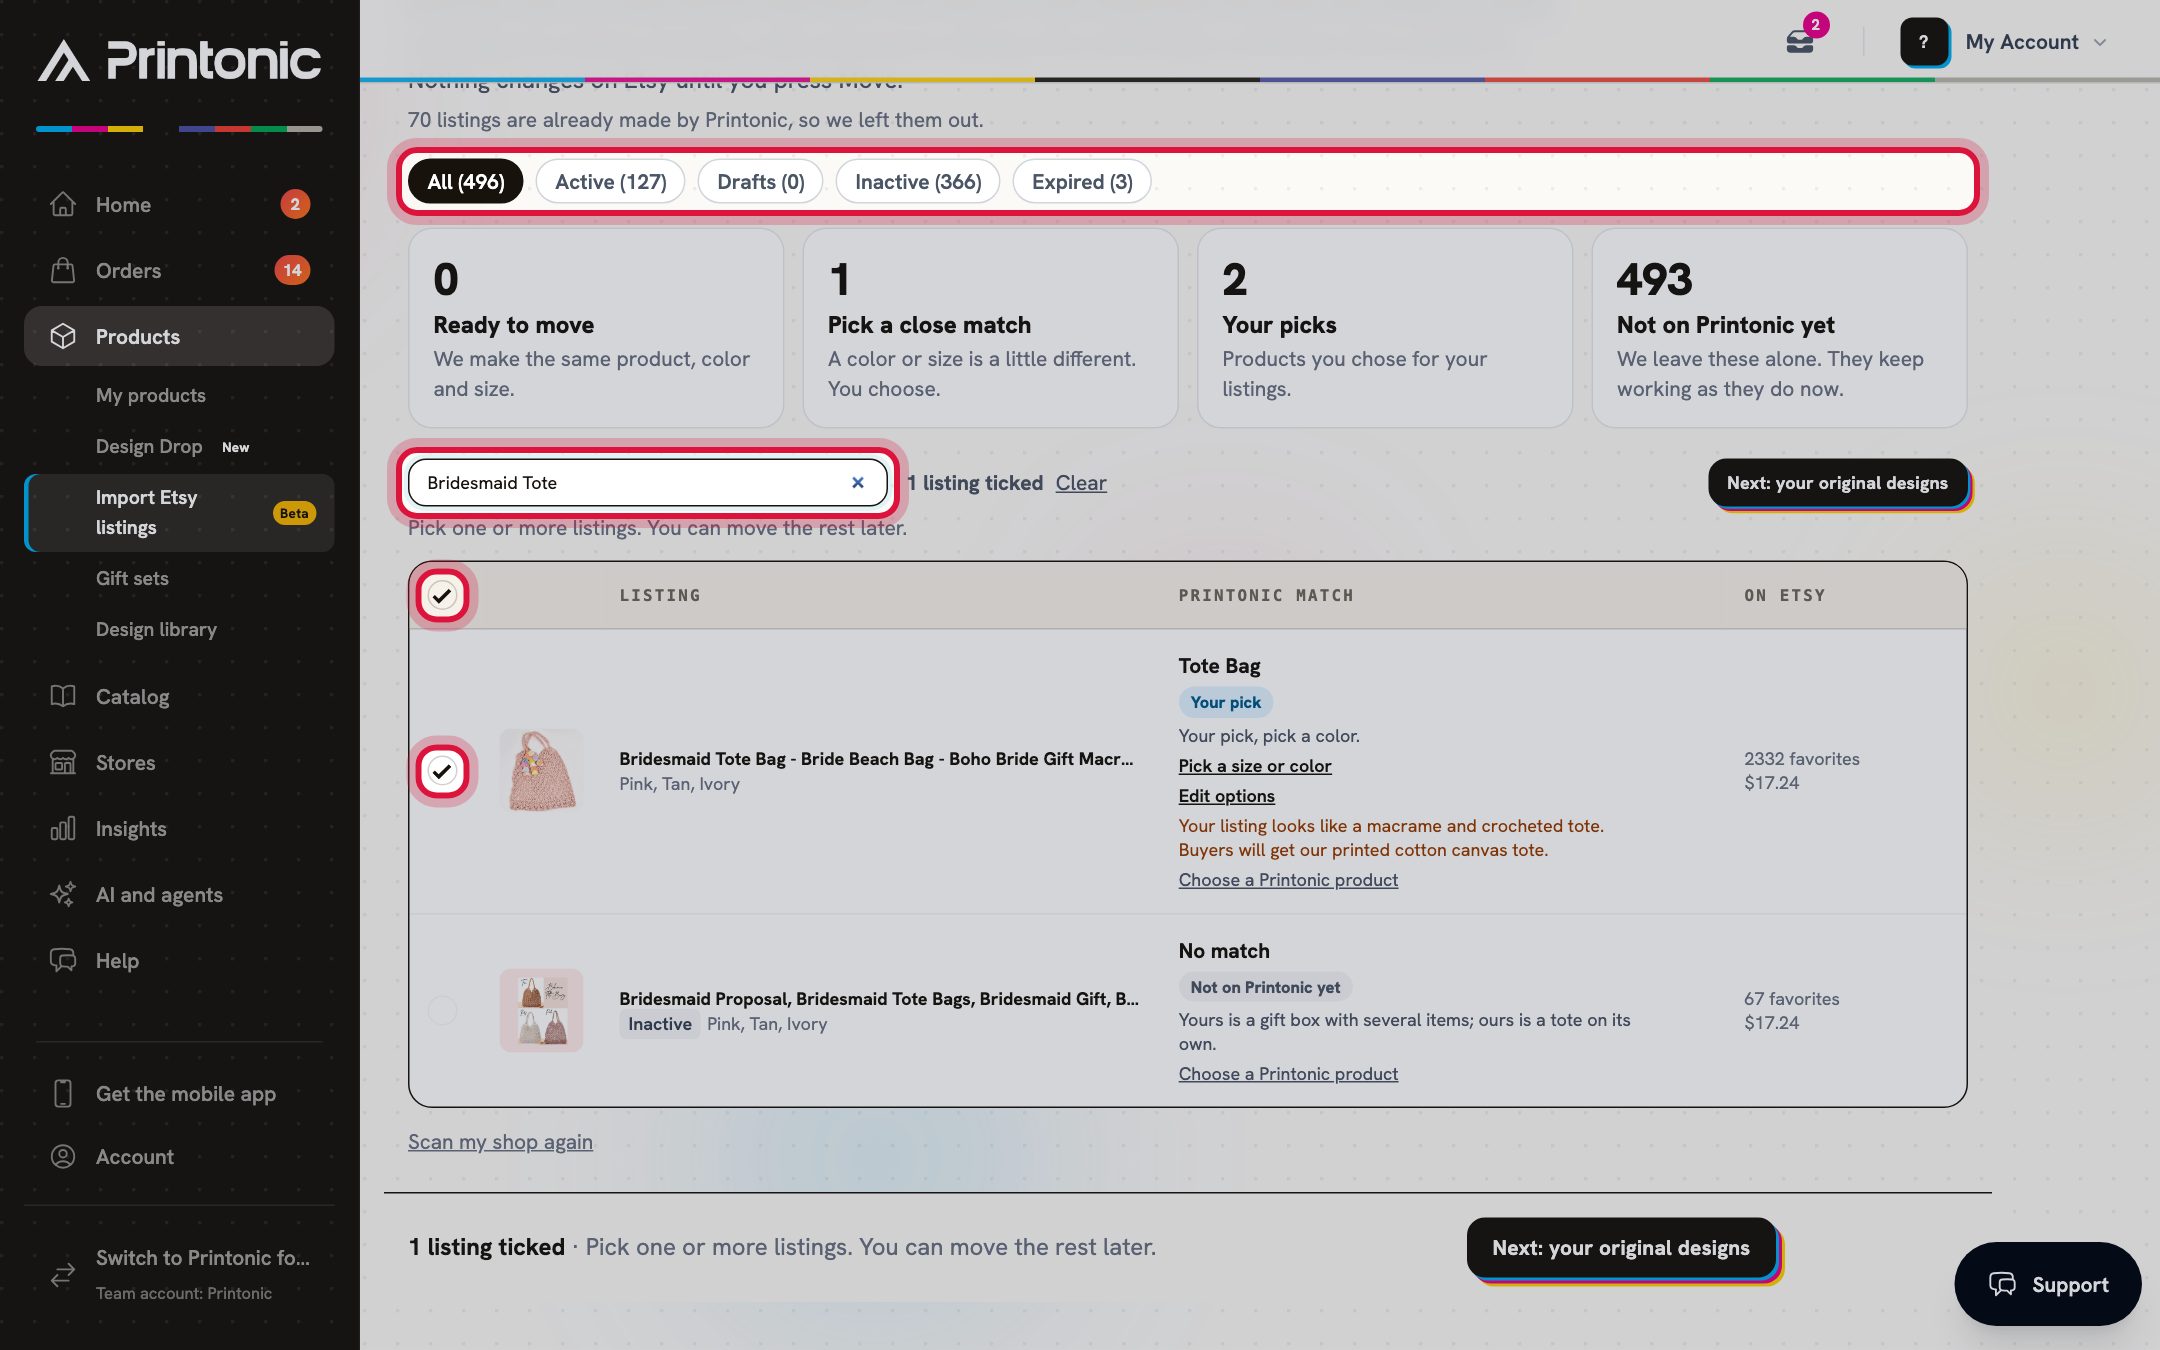Image resolution: width=2160 pixels, height=1350 pixels.
Task: Open Design Drop in sidebar
Action: point(149,446)
